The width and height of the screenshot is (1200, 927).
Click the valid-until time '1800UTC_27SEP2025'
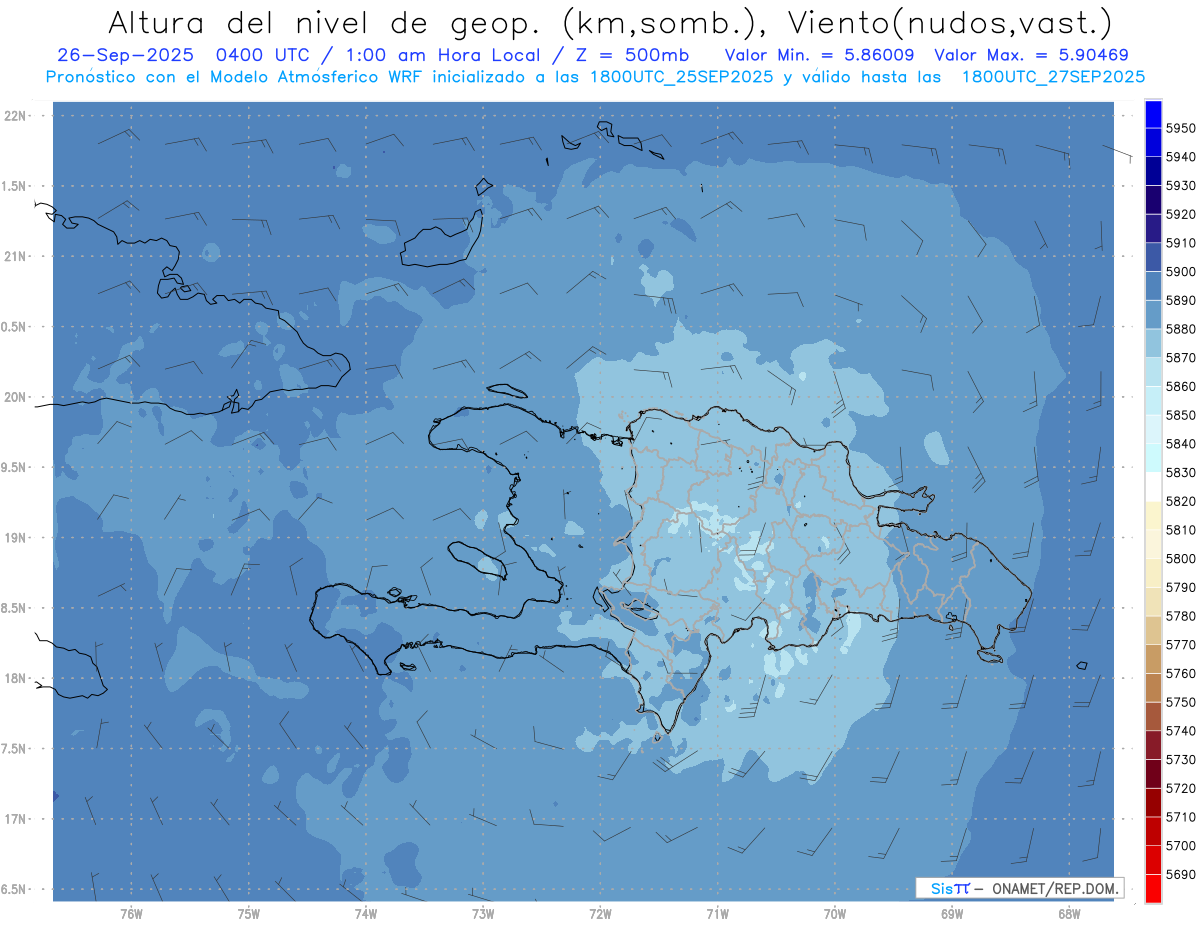point(1053,76)
